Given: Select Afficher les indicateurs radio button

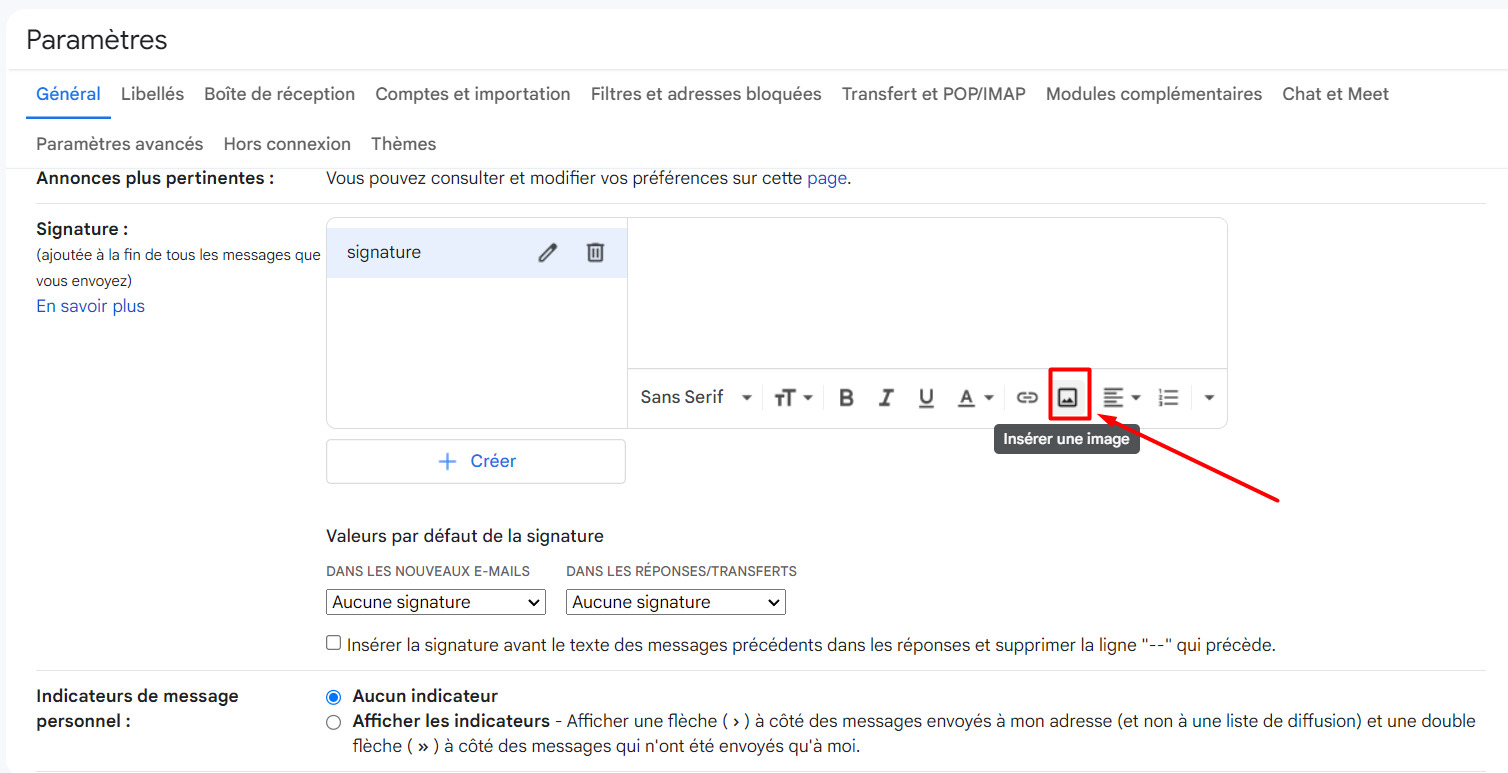Looking at the screenshot, I should point(334,722).
